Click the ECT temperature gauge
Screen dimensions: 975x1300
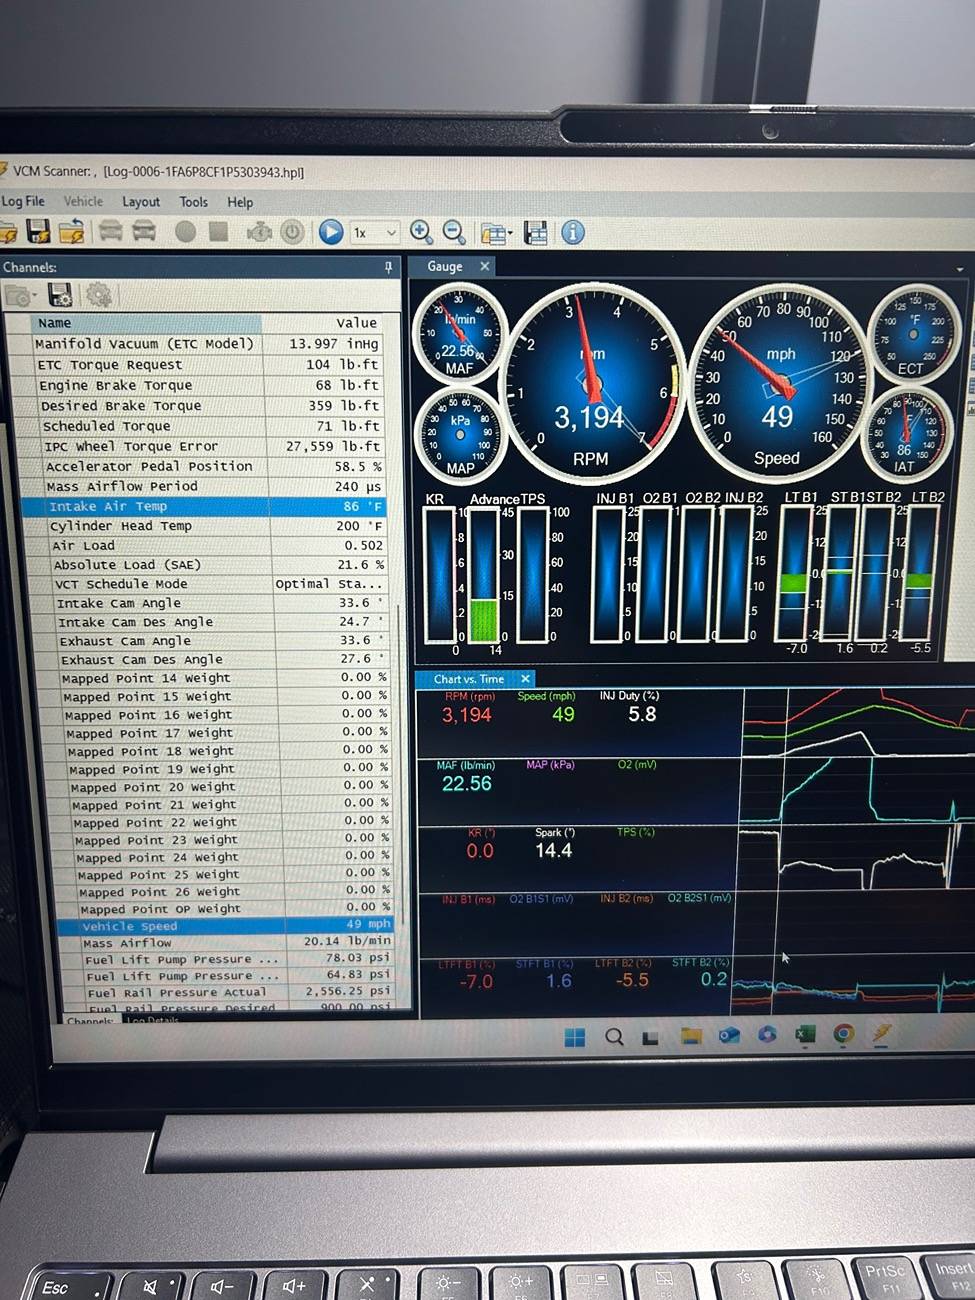912,335
